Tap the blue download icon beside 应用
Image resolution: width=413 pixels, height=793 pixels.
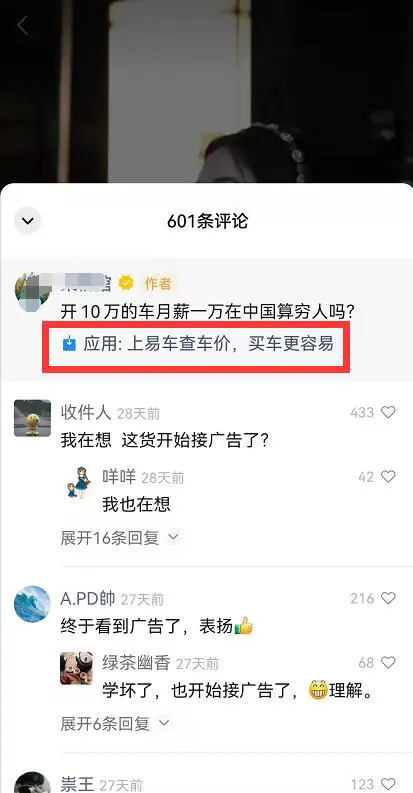(69, 344)
